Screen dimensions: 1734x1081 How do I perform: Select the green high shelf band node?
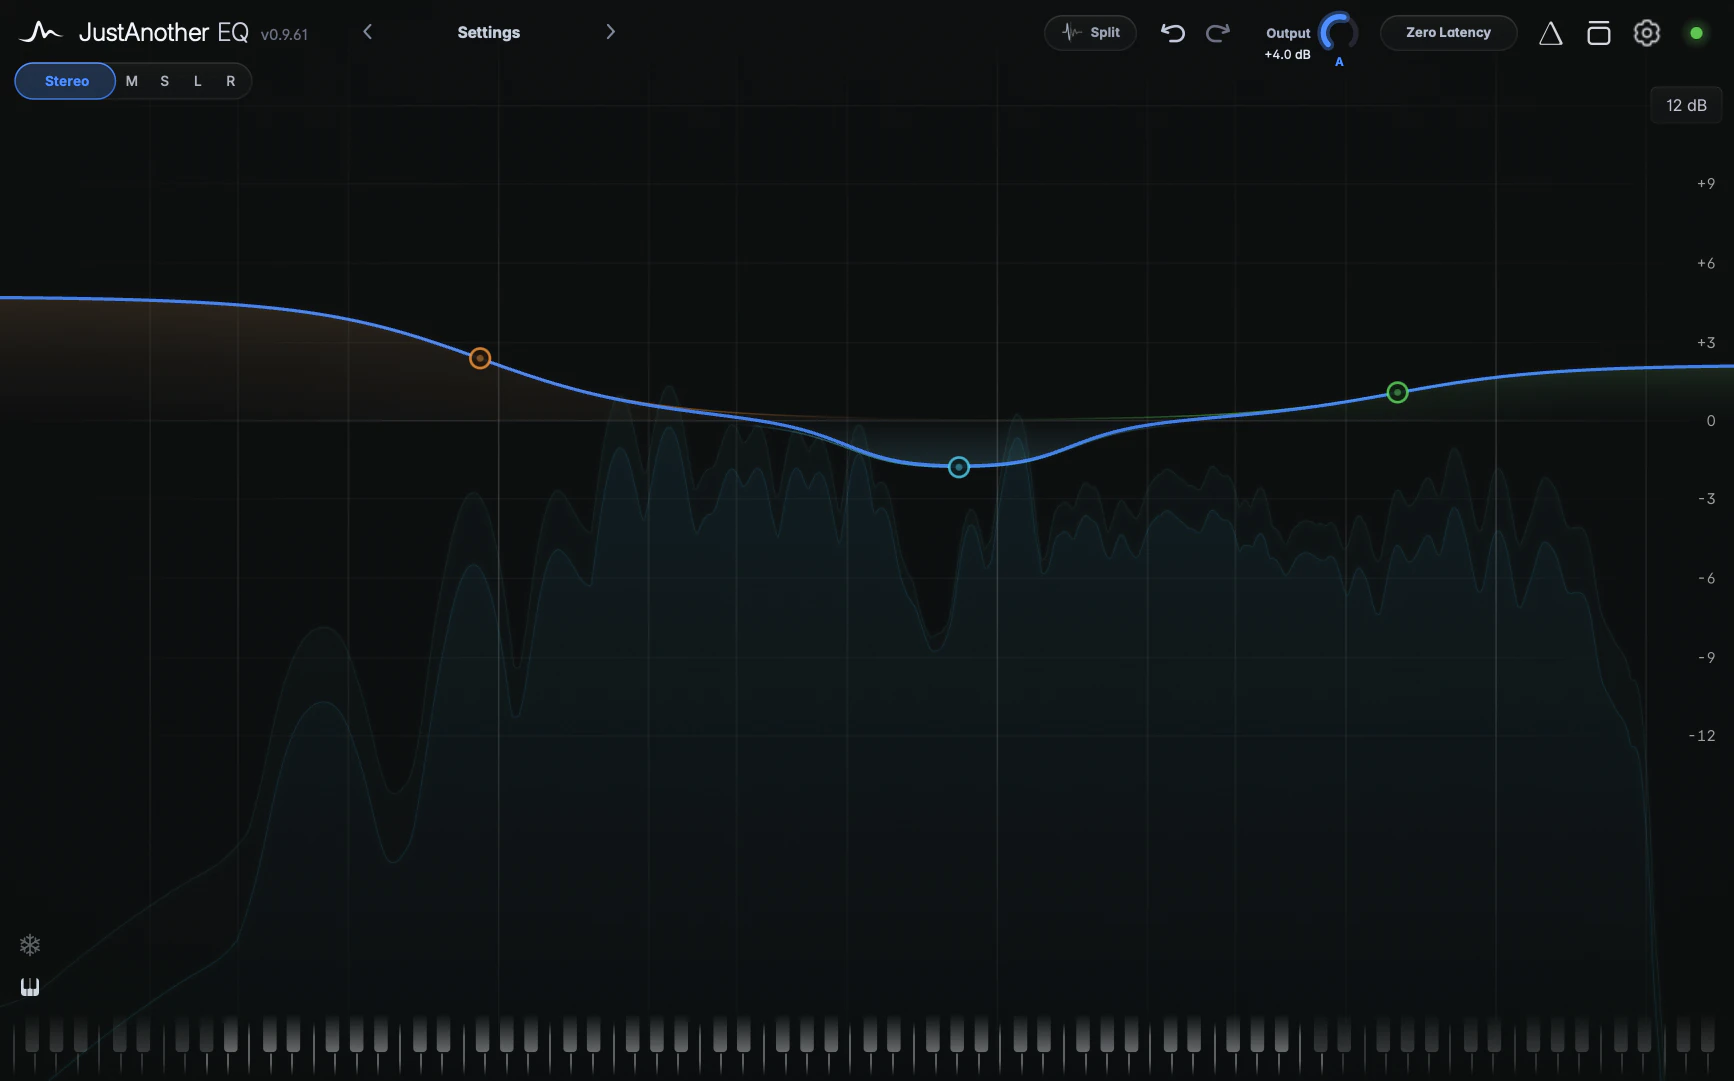click(1397, 392)
